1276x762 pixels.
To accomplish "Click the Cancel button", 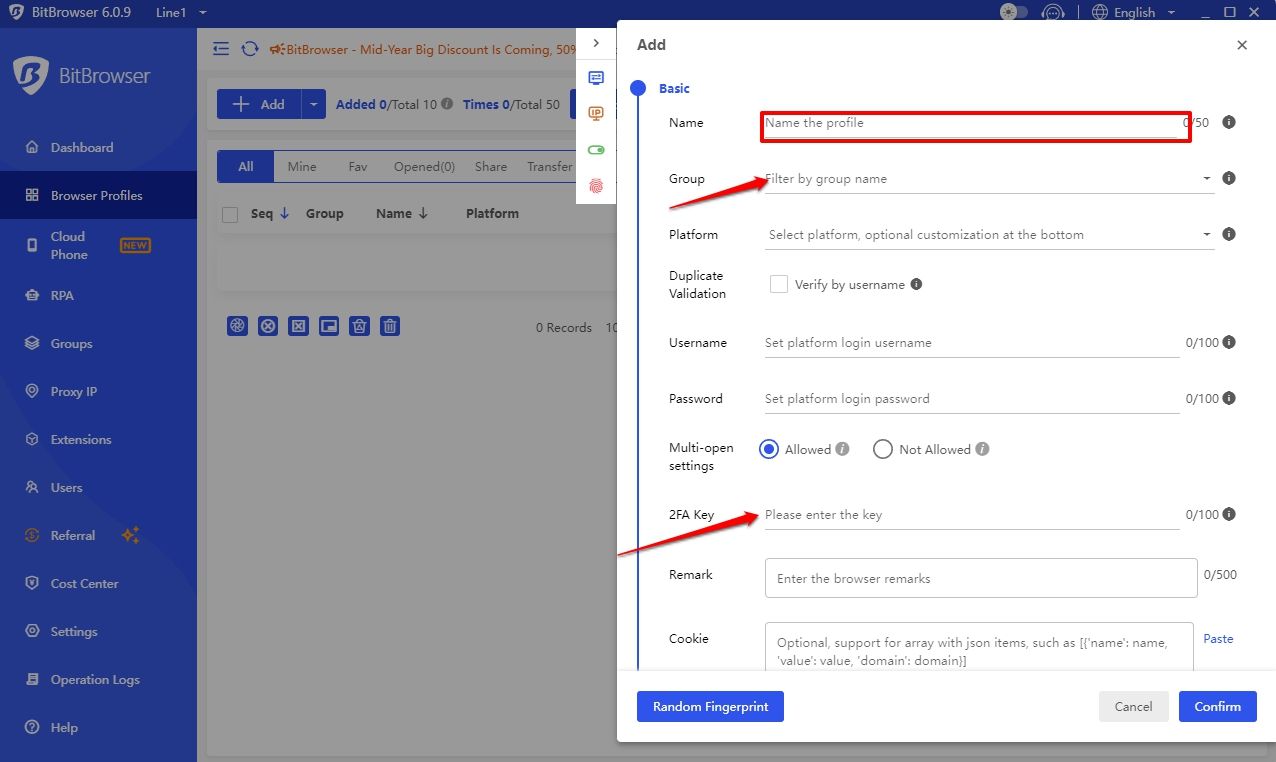I will point(1133,706).
